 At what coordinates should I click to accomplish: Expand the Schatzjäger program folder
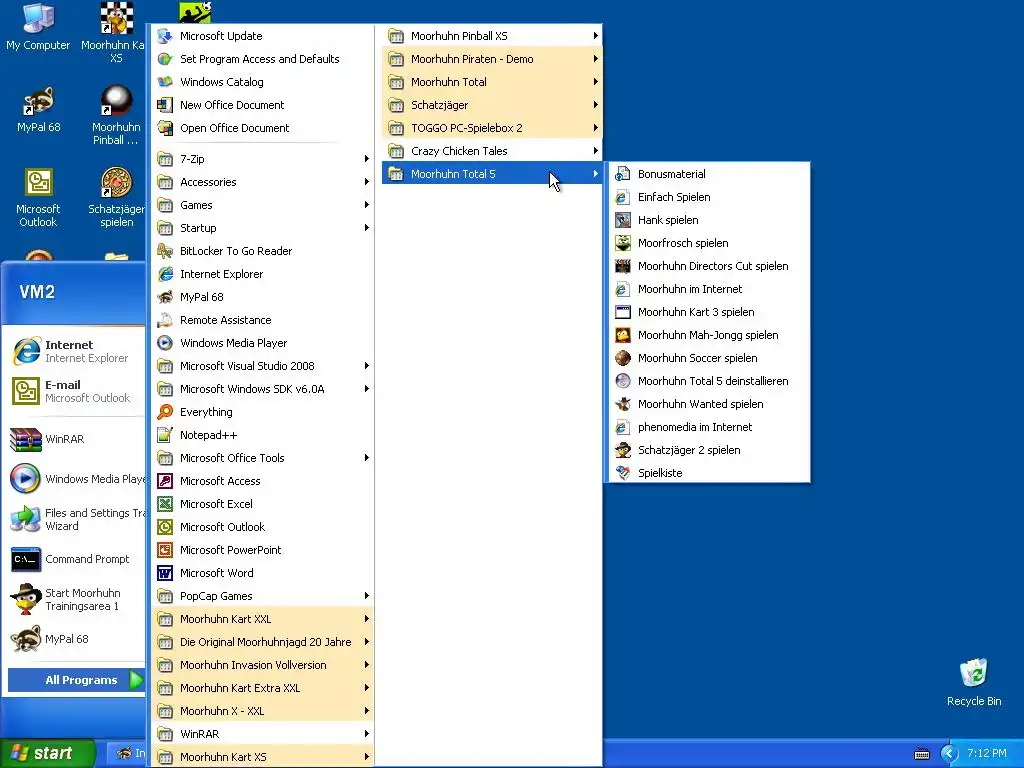[x=492, y=104]
